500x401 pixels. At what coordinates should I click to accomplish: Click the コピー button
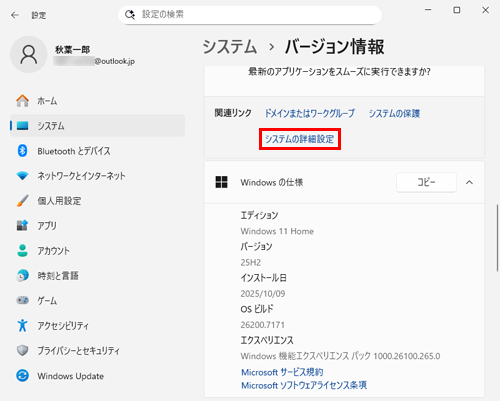tap(426, 182)
